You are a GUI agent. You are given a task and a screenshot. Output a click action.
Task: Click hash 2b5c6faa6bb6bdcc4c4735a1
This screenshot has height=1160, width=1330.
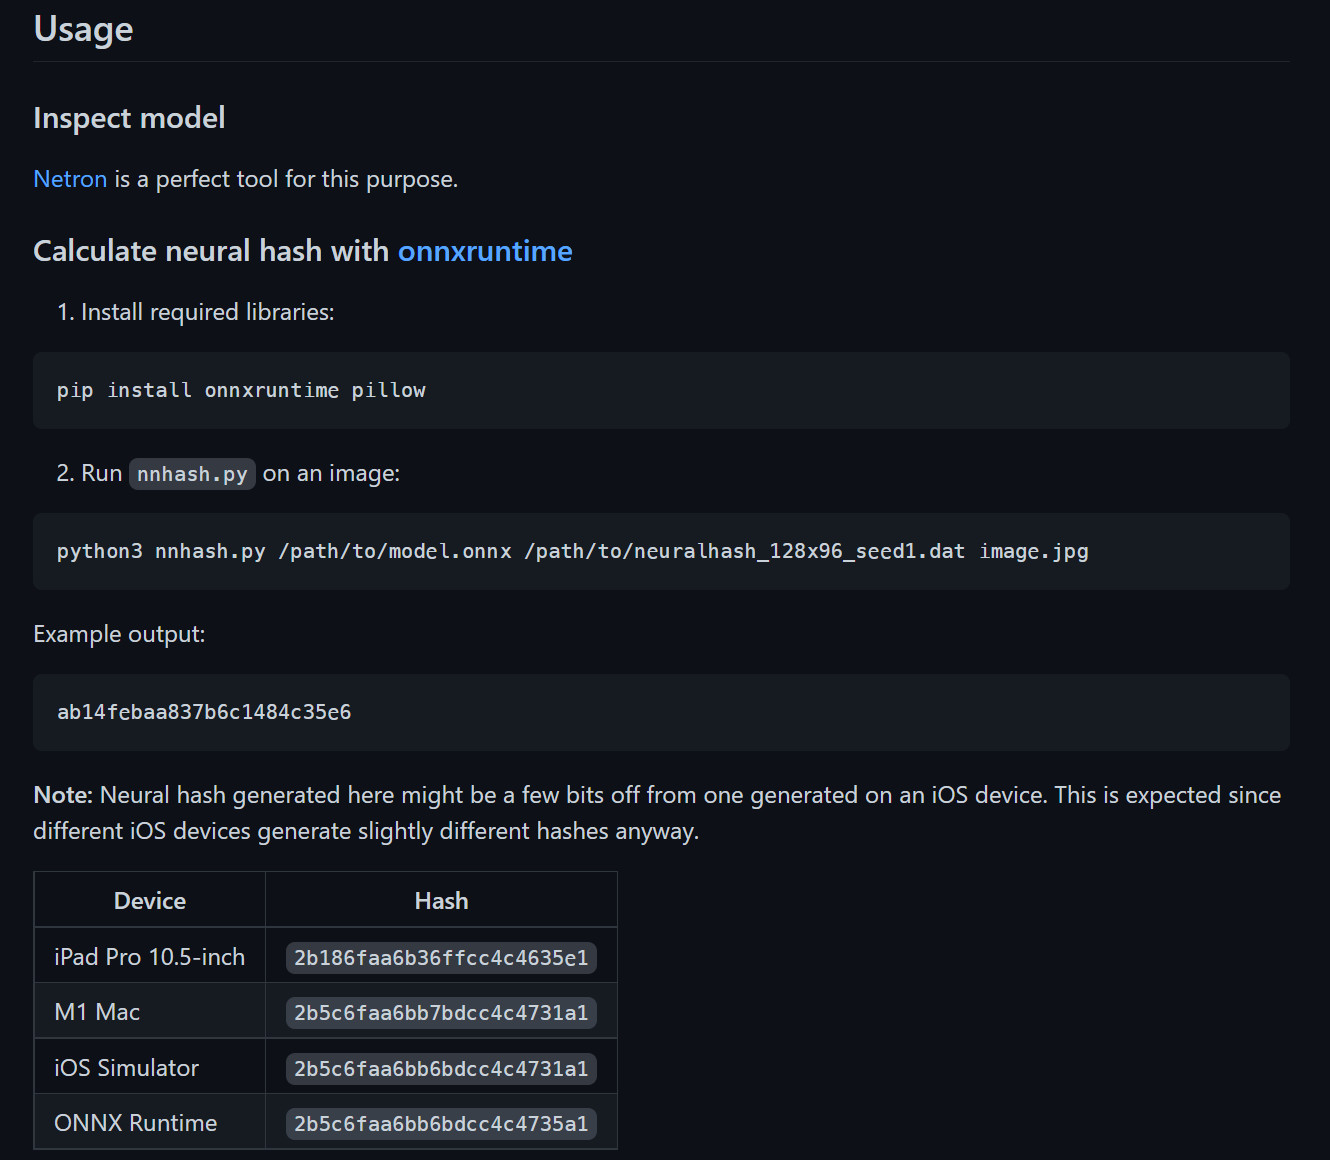pos(441,1124)
